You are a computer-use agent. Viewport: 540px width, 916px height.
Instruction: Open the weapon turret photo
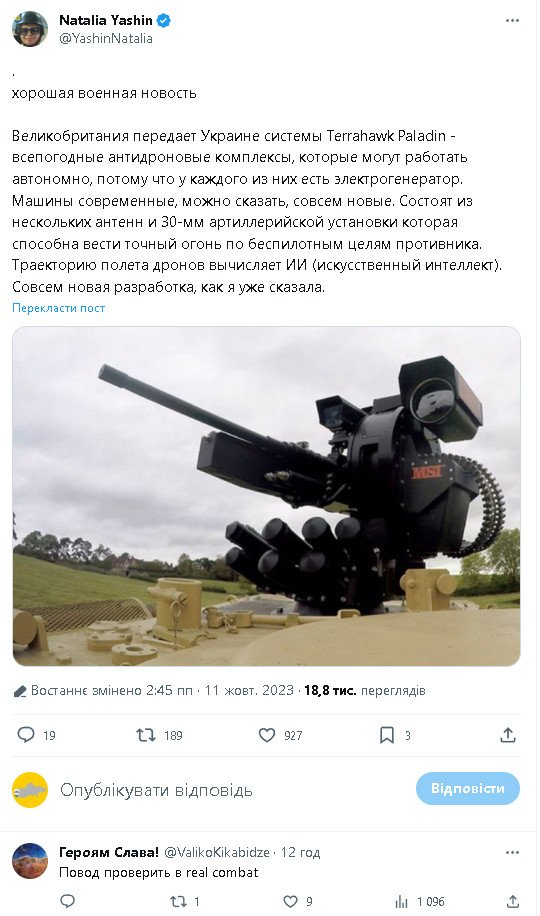266,496
